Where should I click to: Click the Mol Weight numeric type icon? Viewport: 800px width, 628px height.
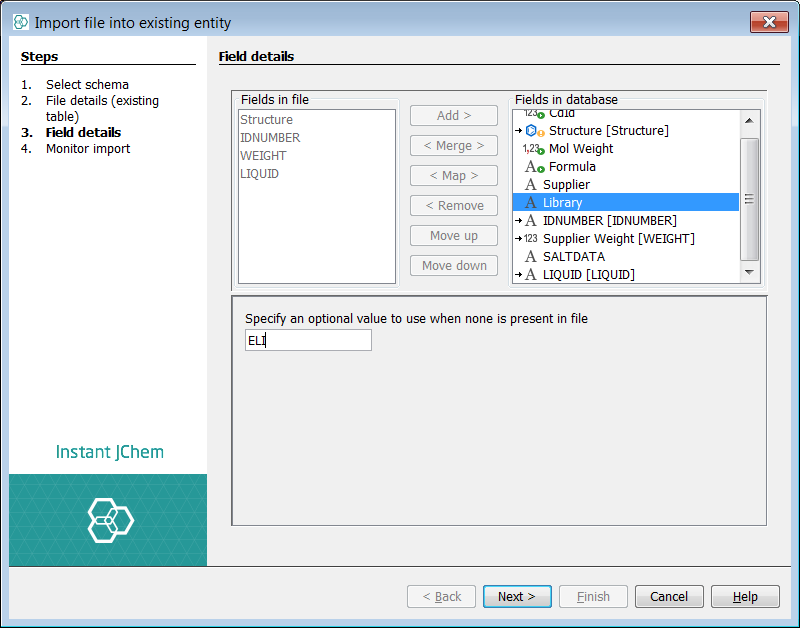click(532, 149)
